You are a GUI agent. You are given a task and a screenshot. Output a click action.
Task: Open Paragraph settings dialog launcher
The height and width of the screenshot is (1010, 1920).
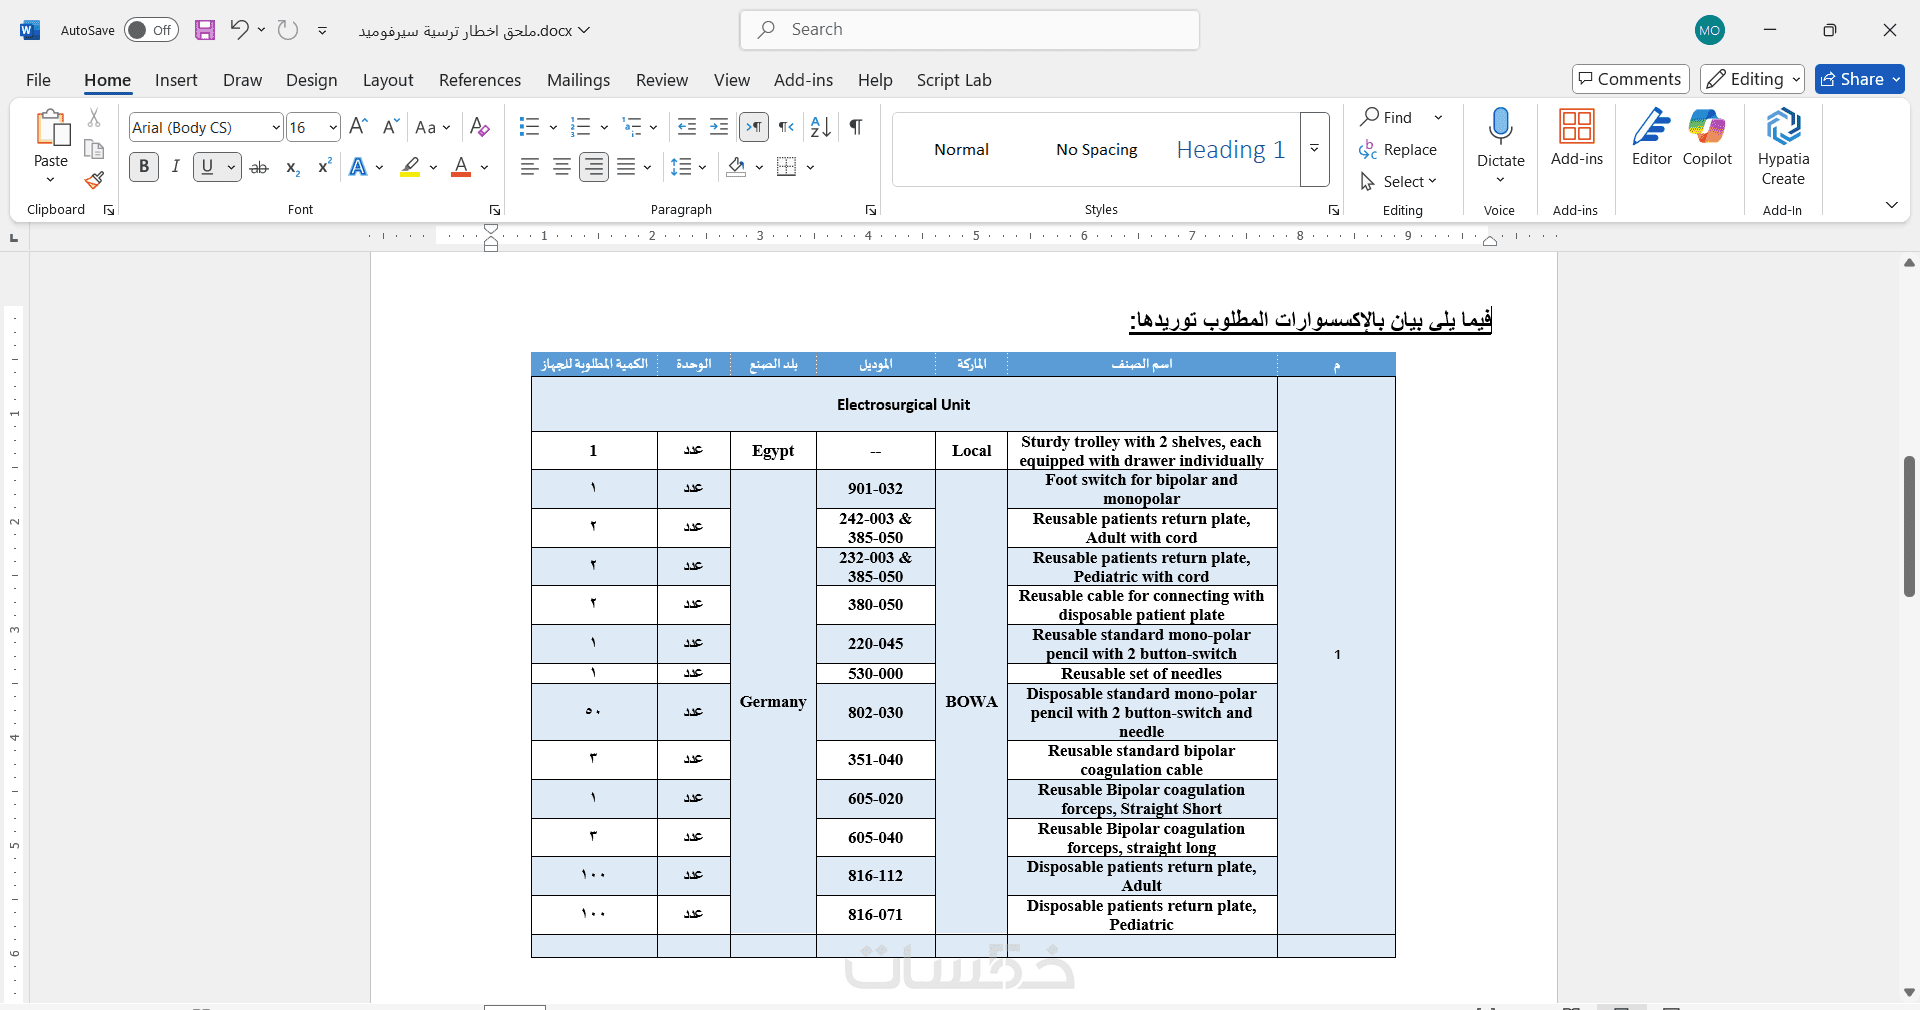(871, 210)
